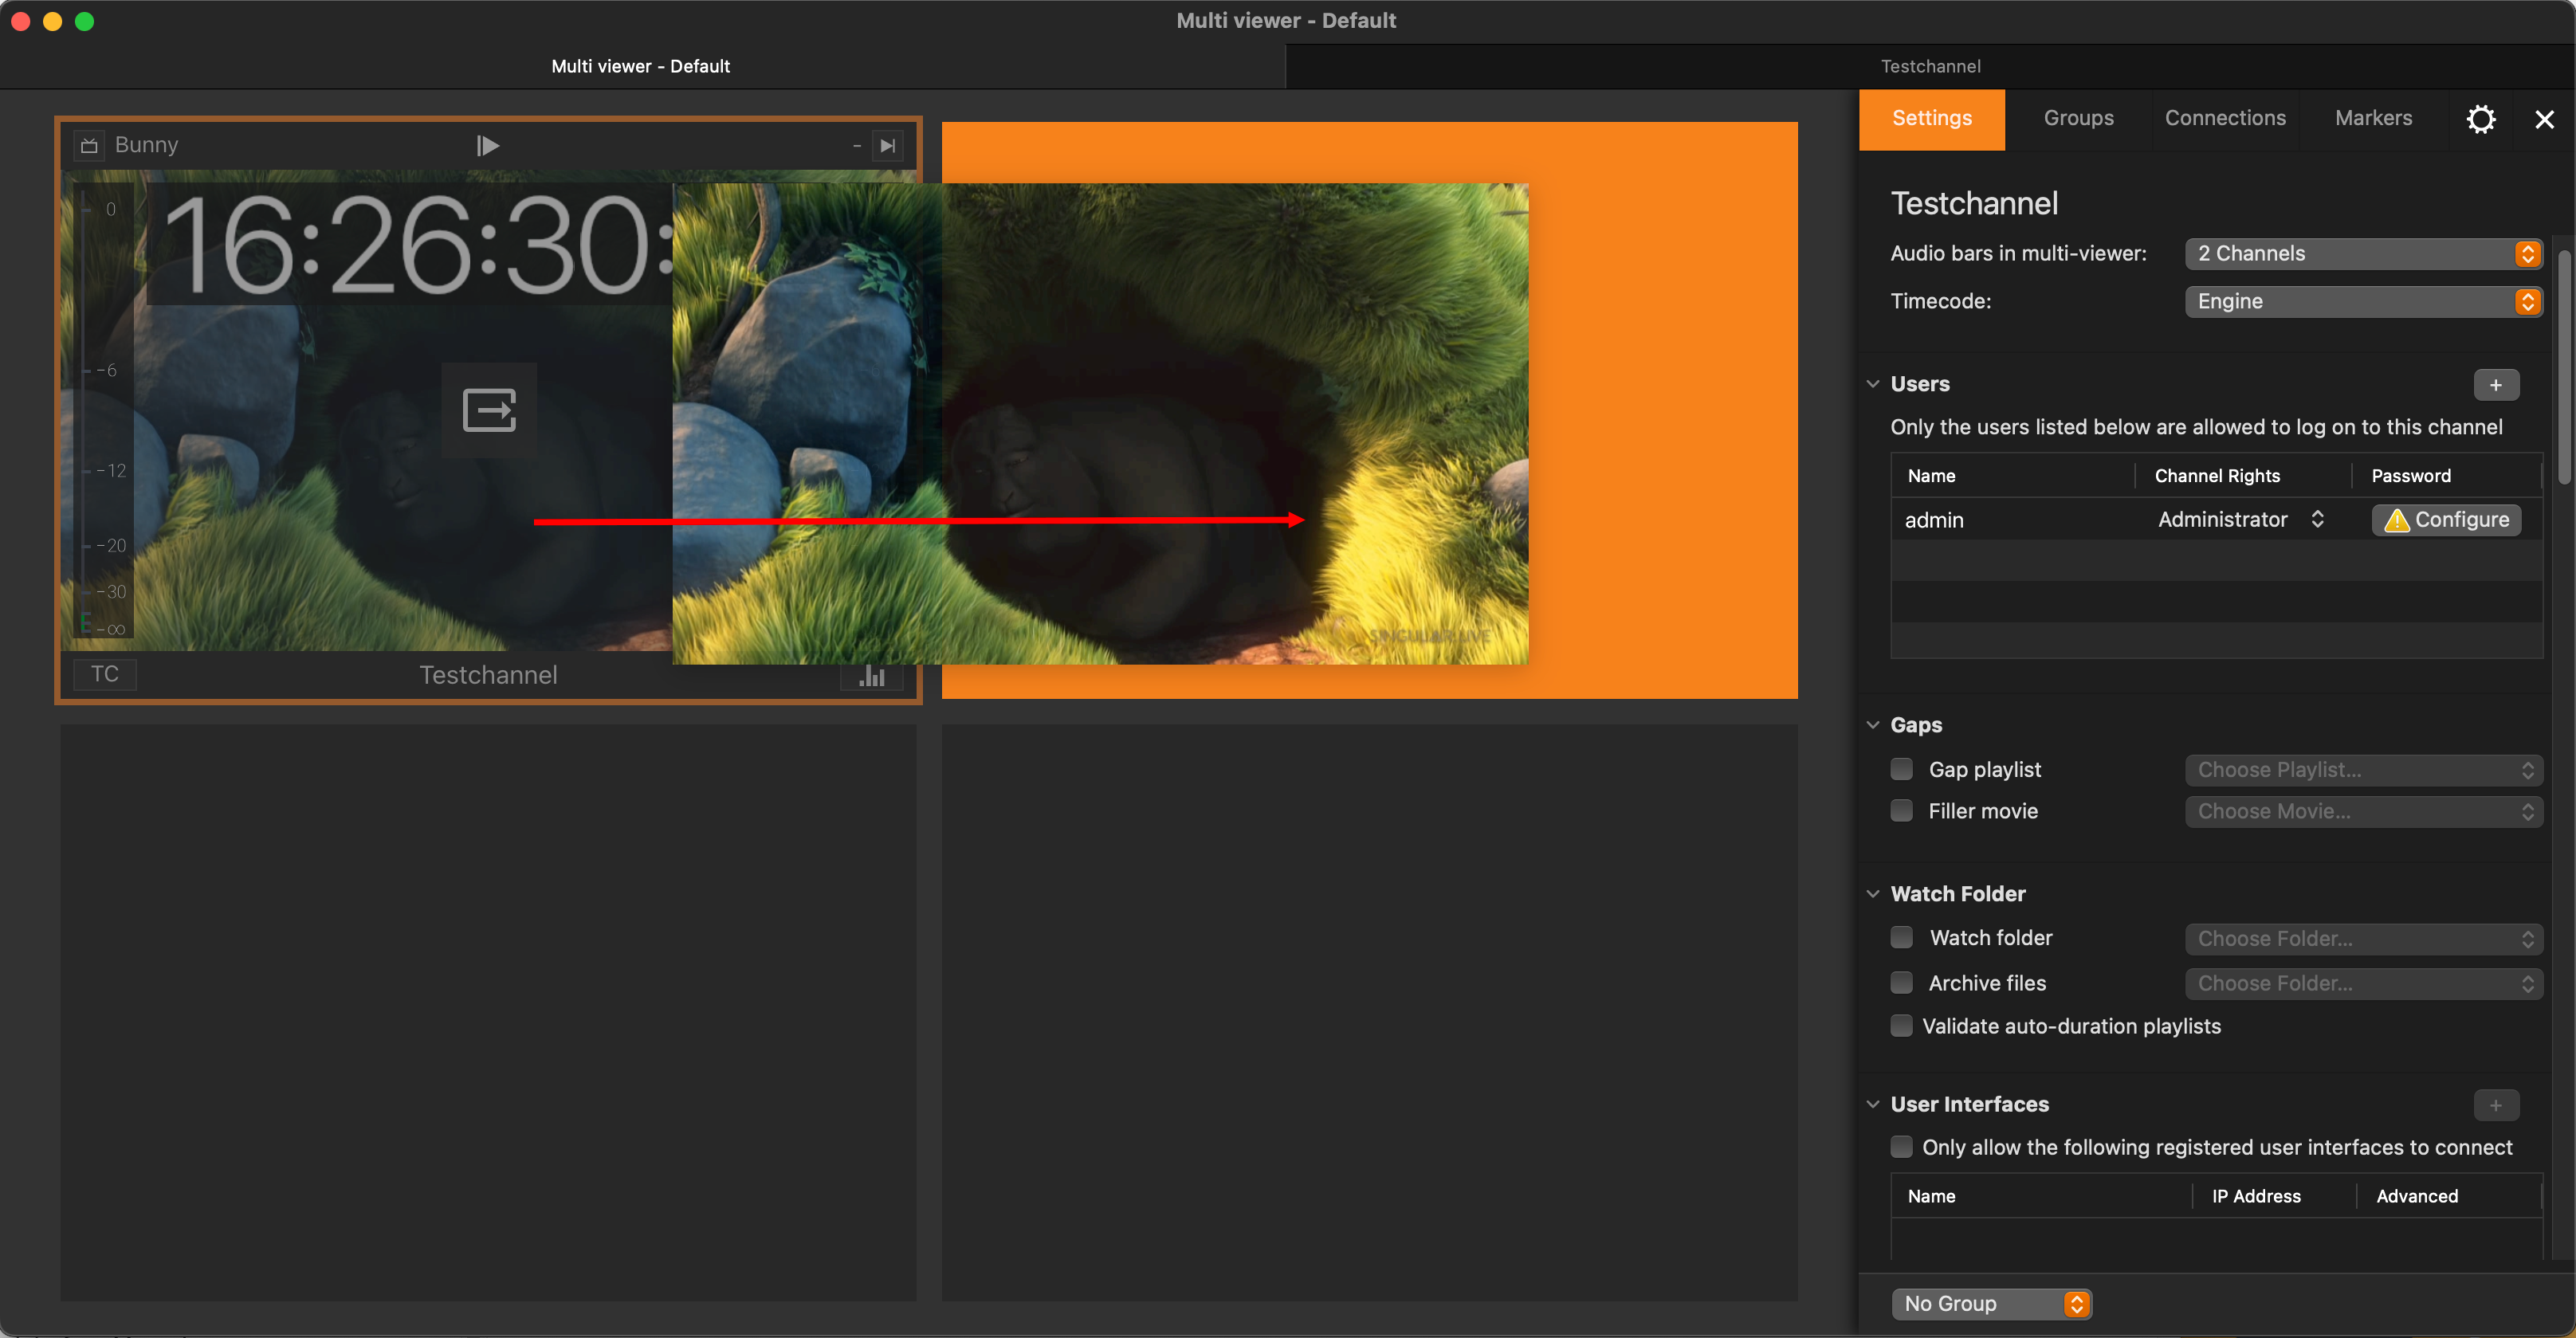Open the No Group dropdown
This screenshot has height=1338, width=2576.
[1990, 1304]
